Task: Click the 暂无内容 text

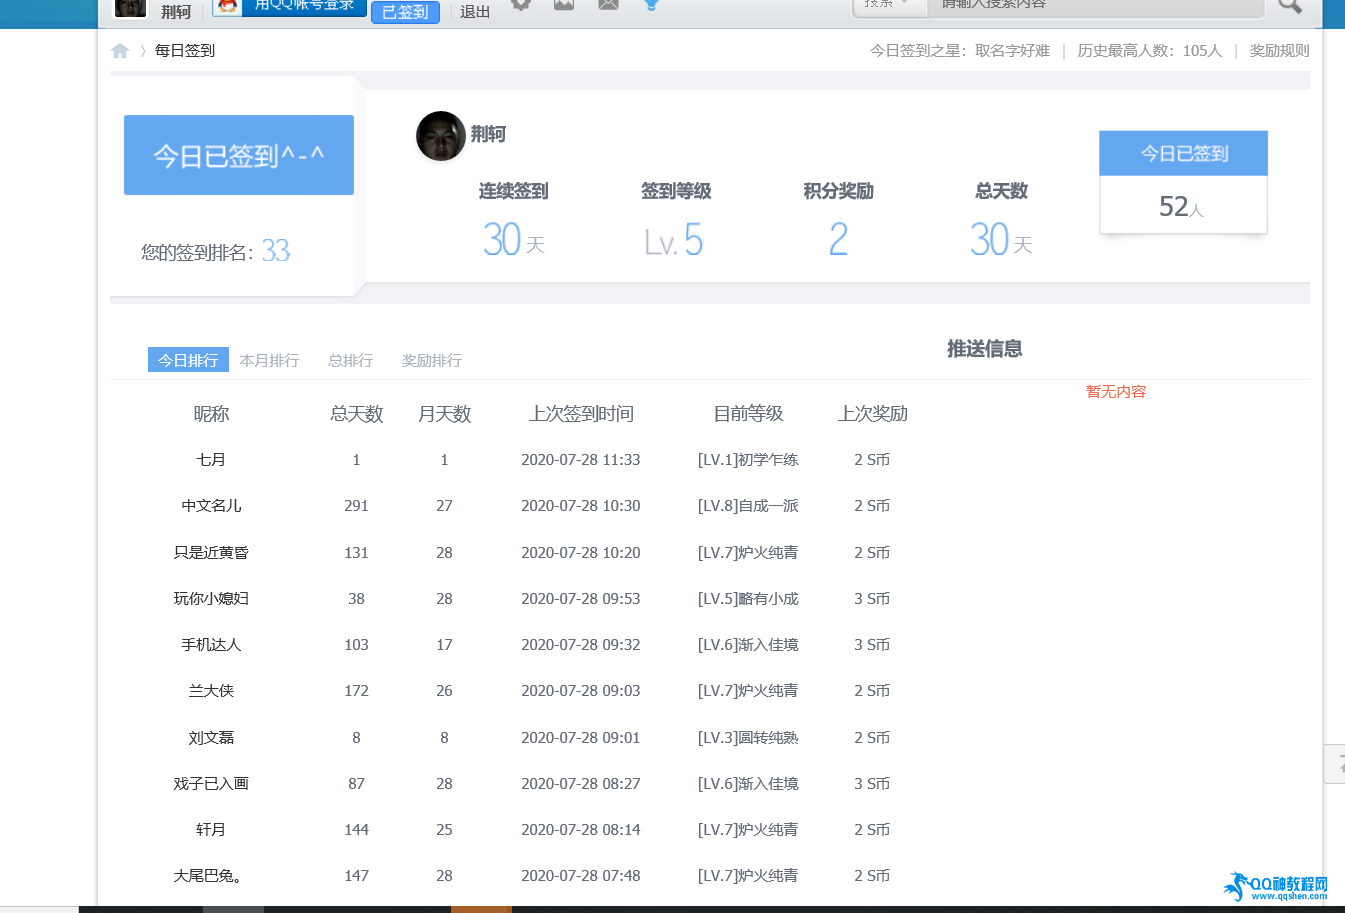Action: point(1116,392)
